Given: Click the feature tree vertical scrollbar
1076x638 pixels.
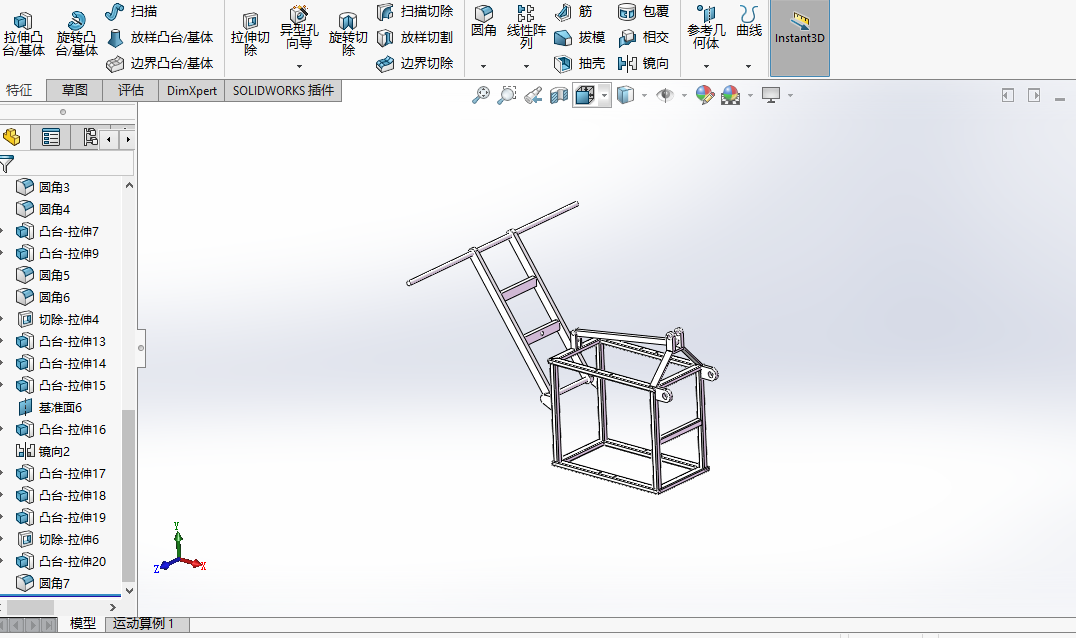Looking at the screenshot, I should [x=128, y=496].
